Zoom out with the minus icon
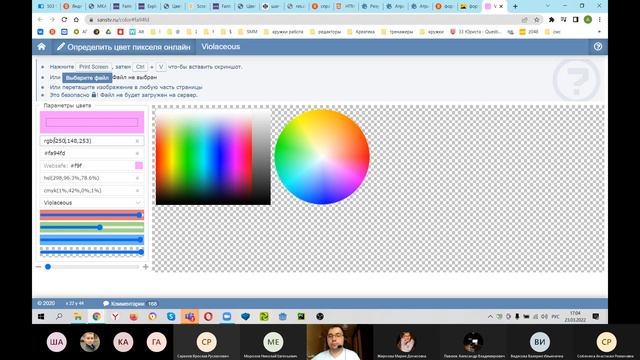640x360 pixels. tap(38, 267)
